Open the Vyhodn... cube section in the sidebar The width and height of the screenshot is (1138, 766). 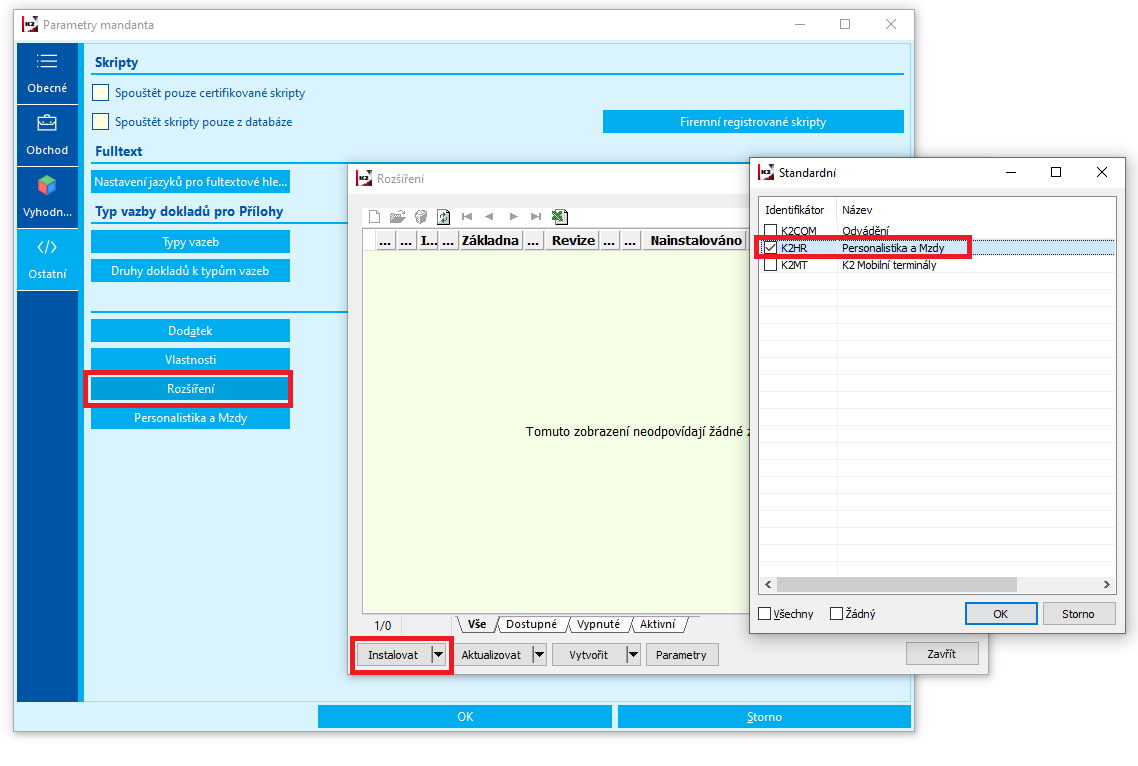click(x=47, y=197)
